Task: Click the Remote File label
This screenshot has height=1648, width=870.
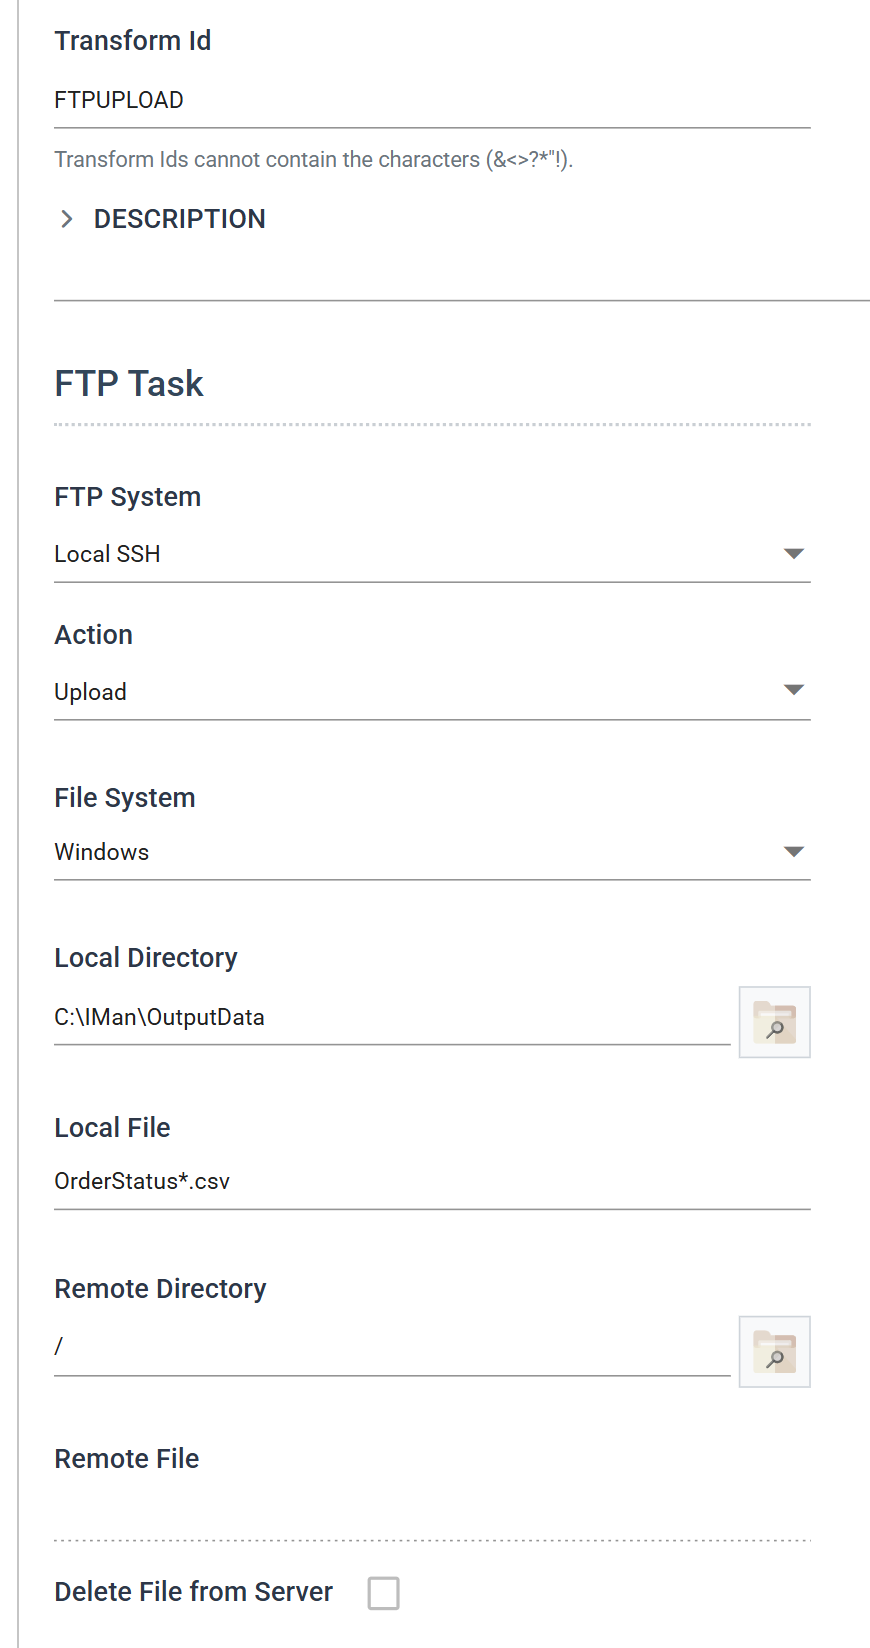Action: (127, 1459)
